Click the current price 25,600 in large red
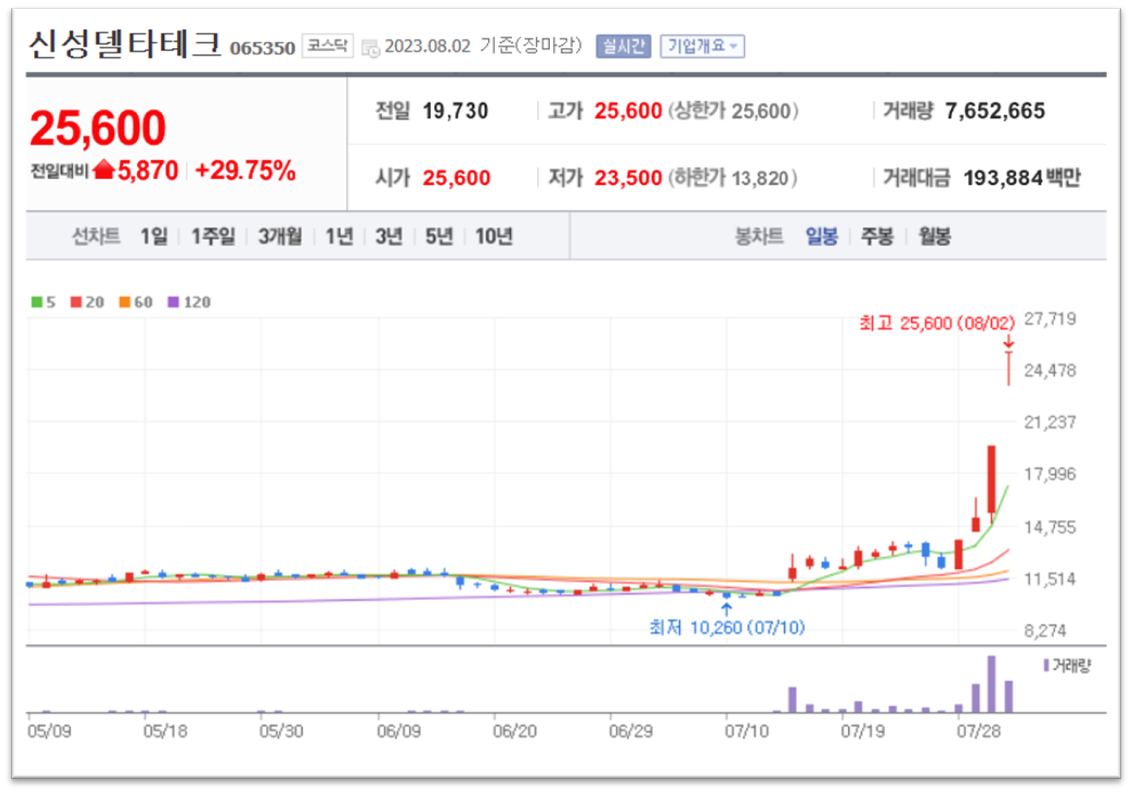This screenshot has height=793, width=1132. pos(98,128)
